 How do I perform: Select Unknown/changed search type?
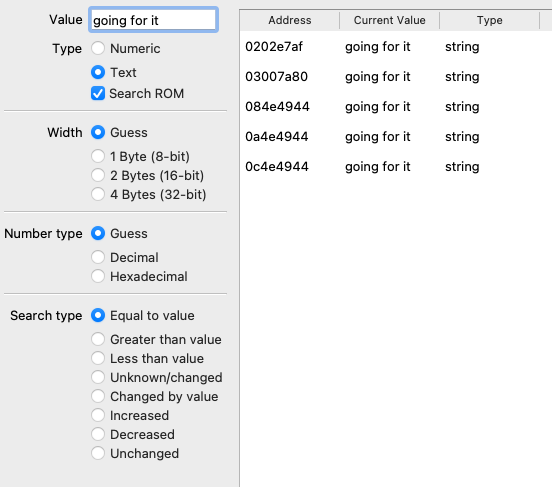[98, 377]
